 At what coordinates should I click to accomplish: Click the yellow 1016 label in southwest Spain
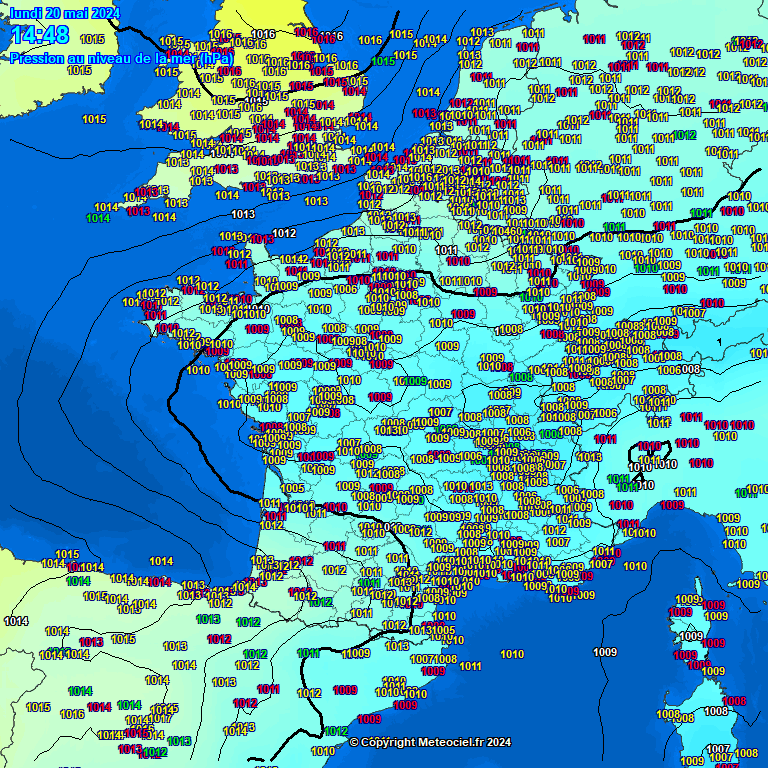(x=72, y=714)
